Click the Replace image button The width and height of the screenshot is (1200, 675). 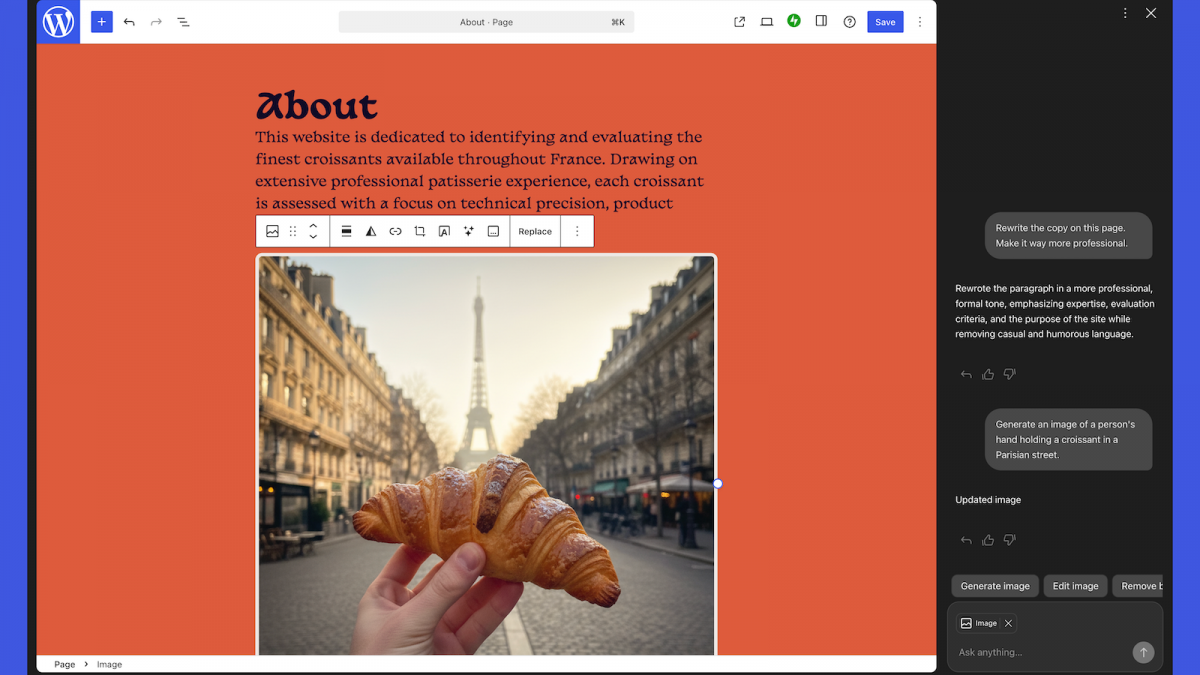click(535, 231)
